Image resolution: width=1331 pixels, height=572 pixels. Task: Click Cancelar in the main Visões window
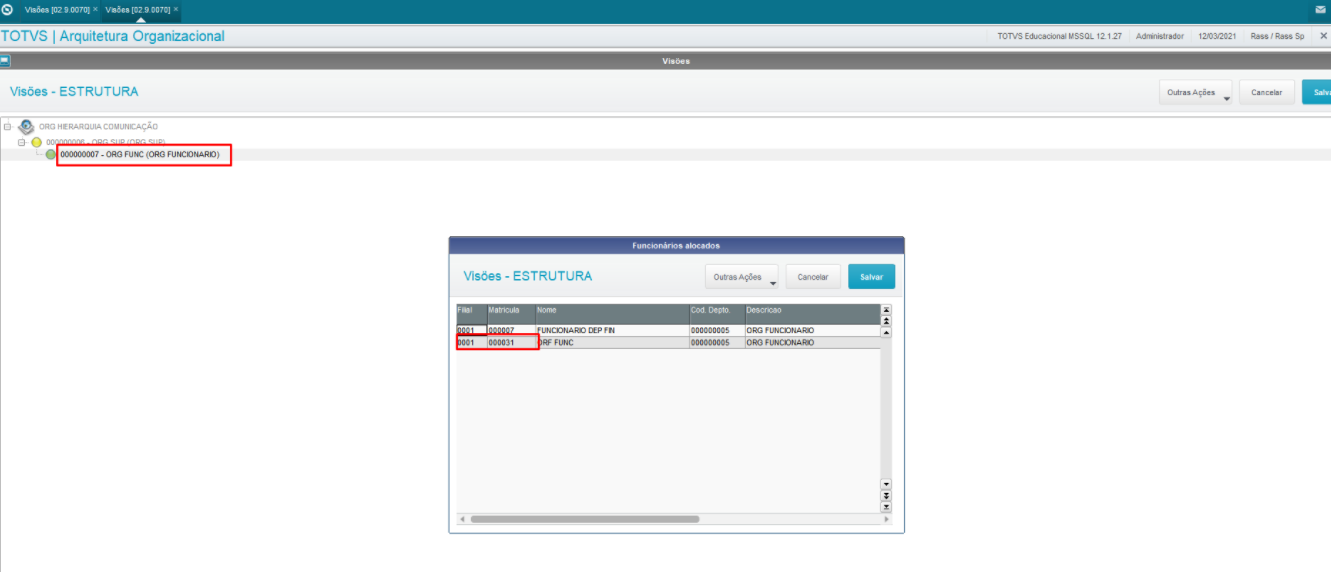coord(1267,92)
